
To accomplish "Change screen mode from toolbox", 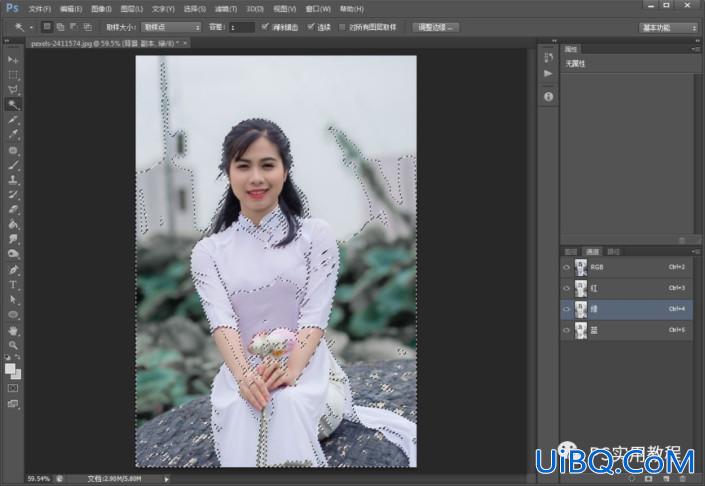I will click(13, 404).
